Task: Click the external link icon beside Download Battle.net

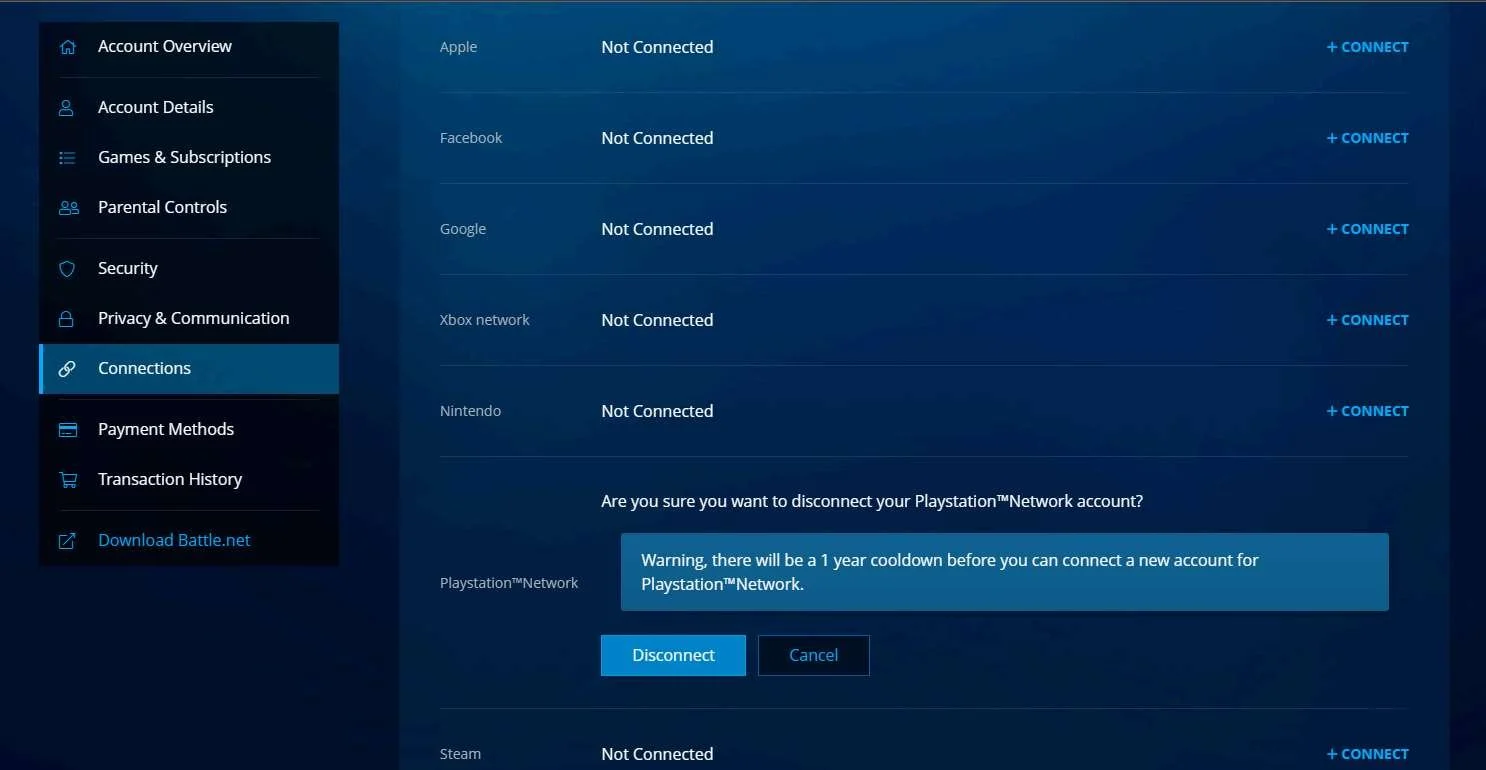Action: (x=67, y=541)
